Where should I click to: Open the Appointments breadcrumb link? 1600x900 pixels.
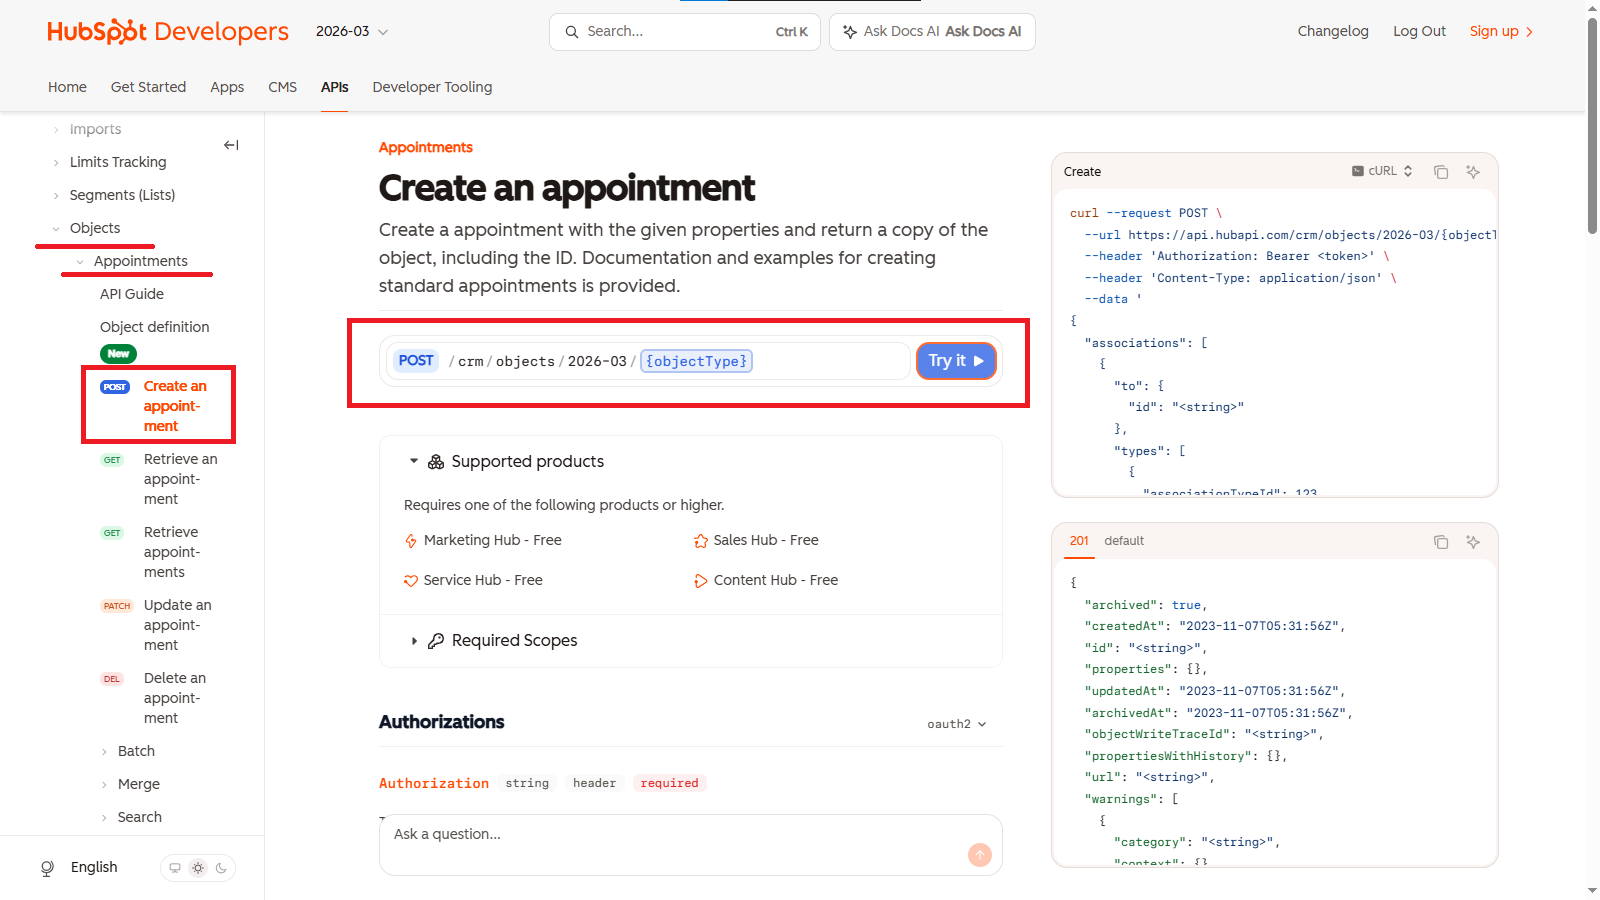425,147
